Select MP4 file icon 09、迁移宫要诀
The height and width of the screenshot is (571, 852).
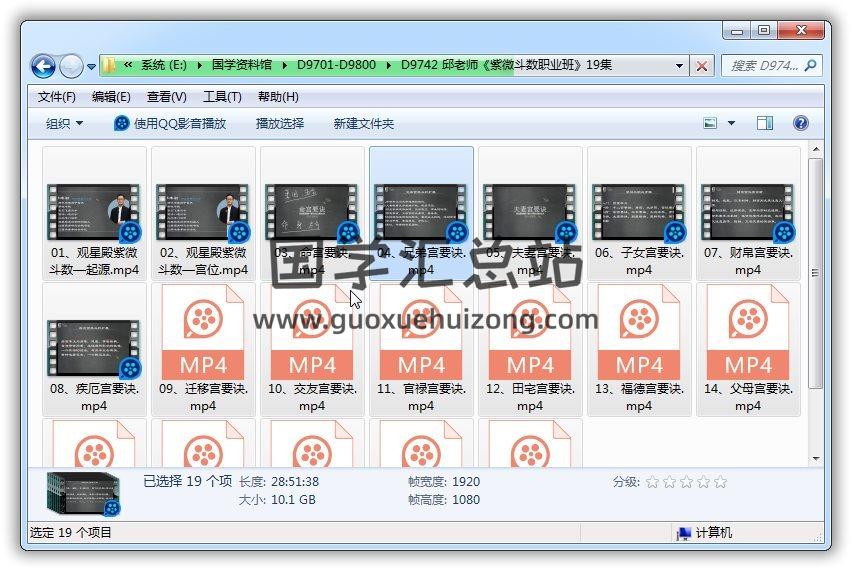tap(203, 332)
